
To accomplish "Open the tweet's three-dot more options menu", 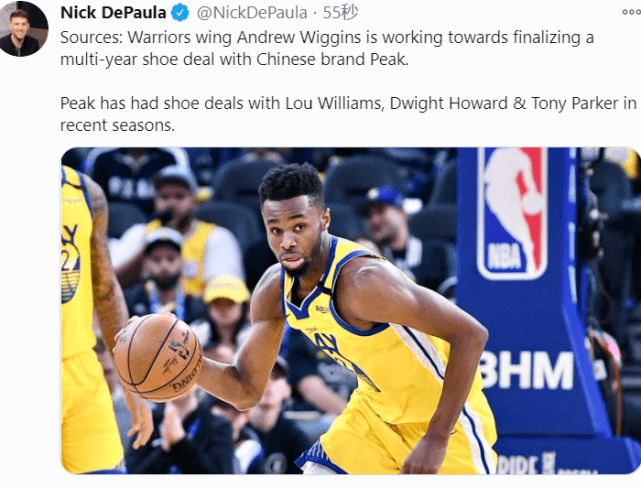I will (632, 13).
